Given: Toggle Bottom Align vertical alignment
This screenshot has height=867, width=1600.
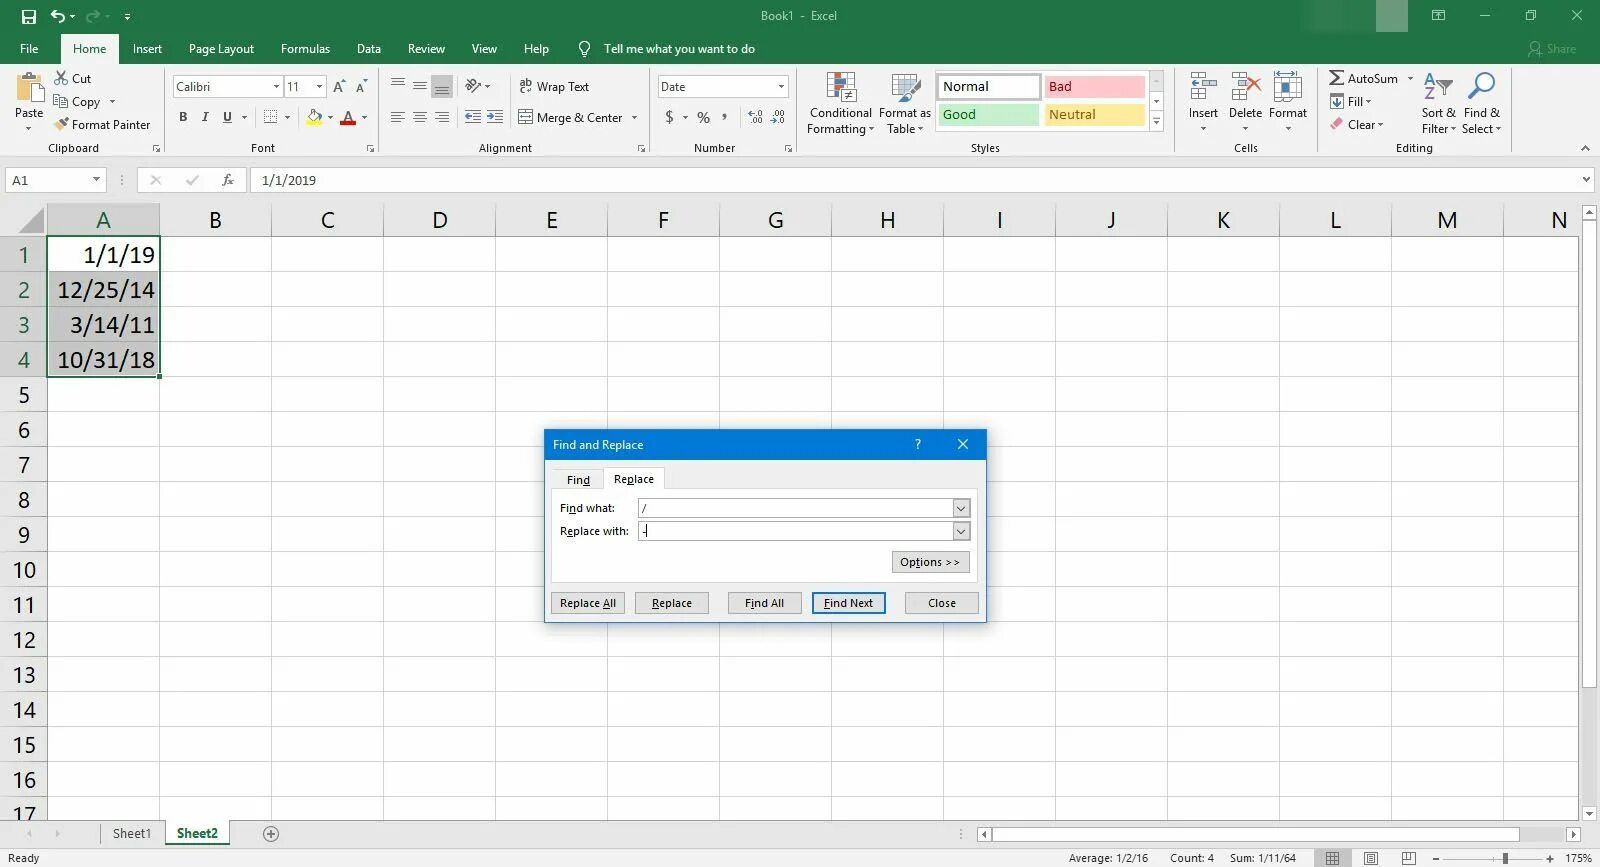Looking at the screenshot, I should click(441, 86).
